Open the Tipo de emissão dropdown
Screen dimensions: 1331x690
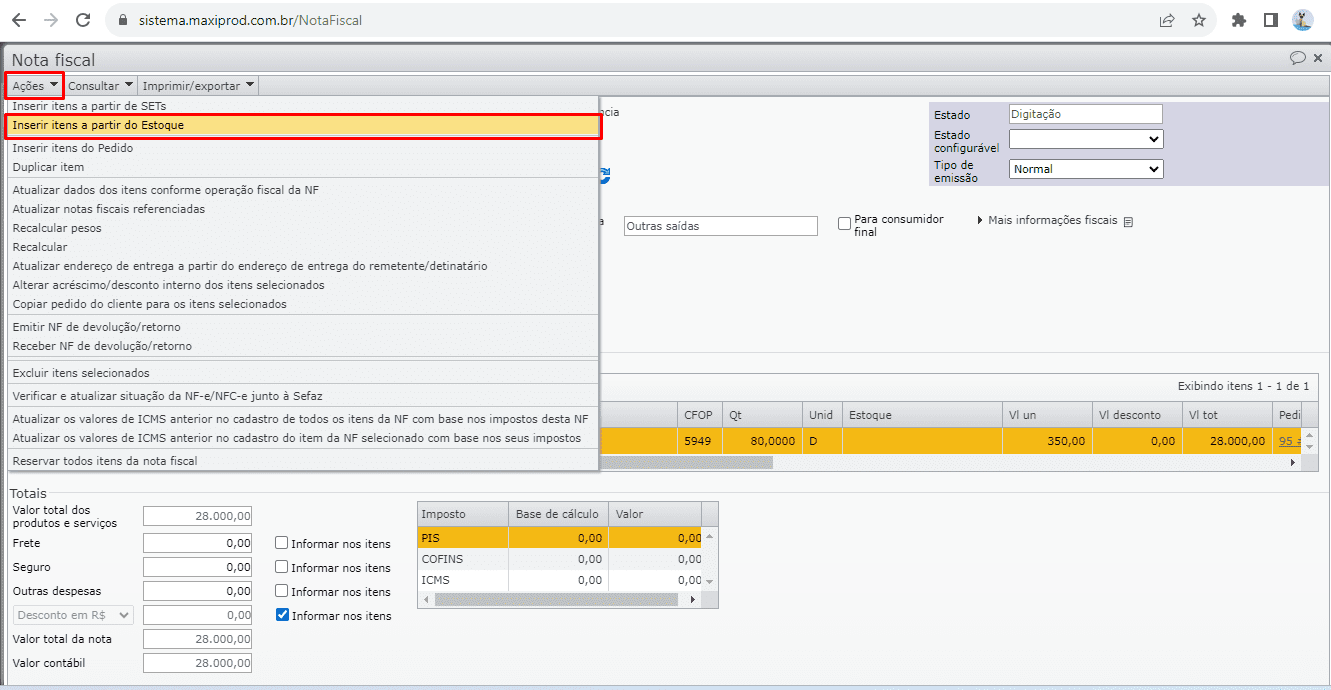pos(1085,170)
